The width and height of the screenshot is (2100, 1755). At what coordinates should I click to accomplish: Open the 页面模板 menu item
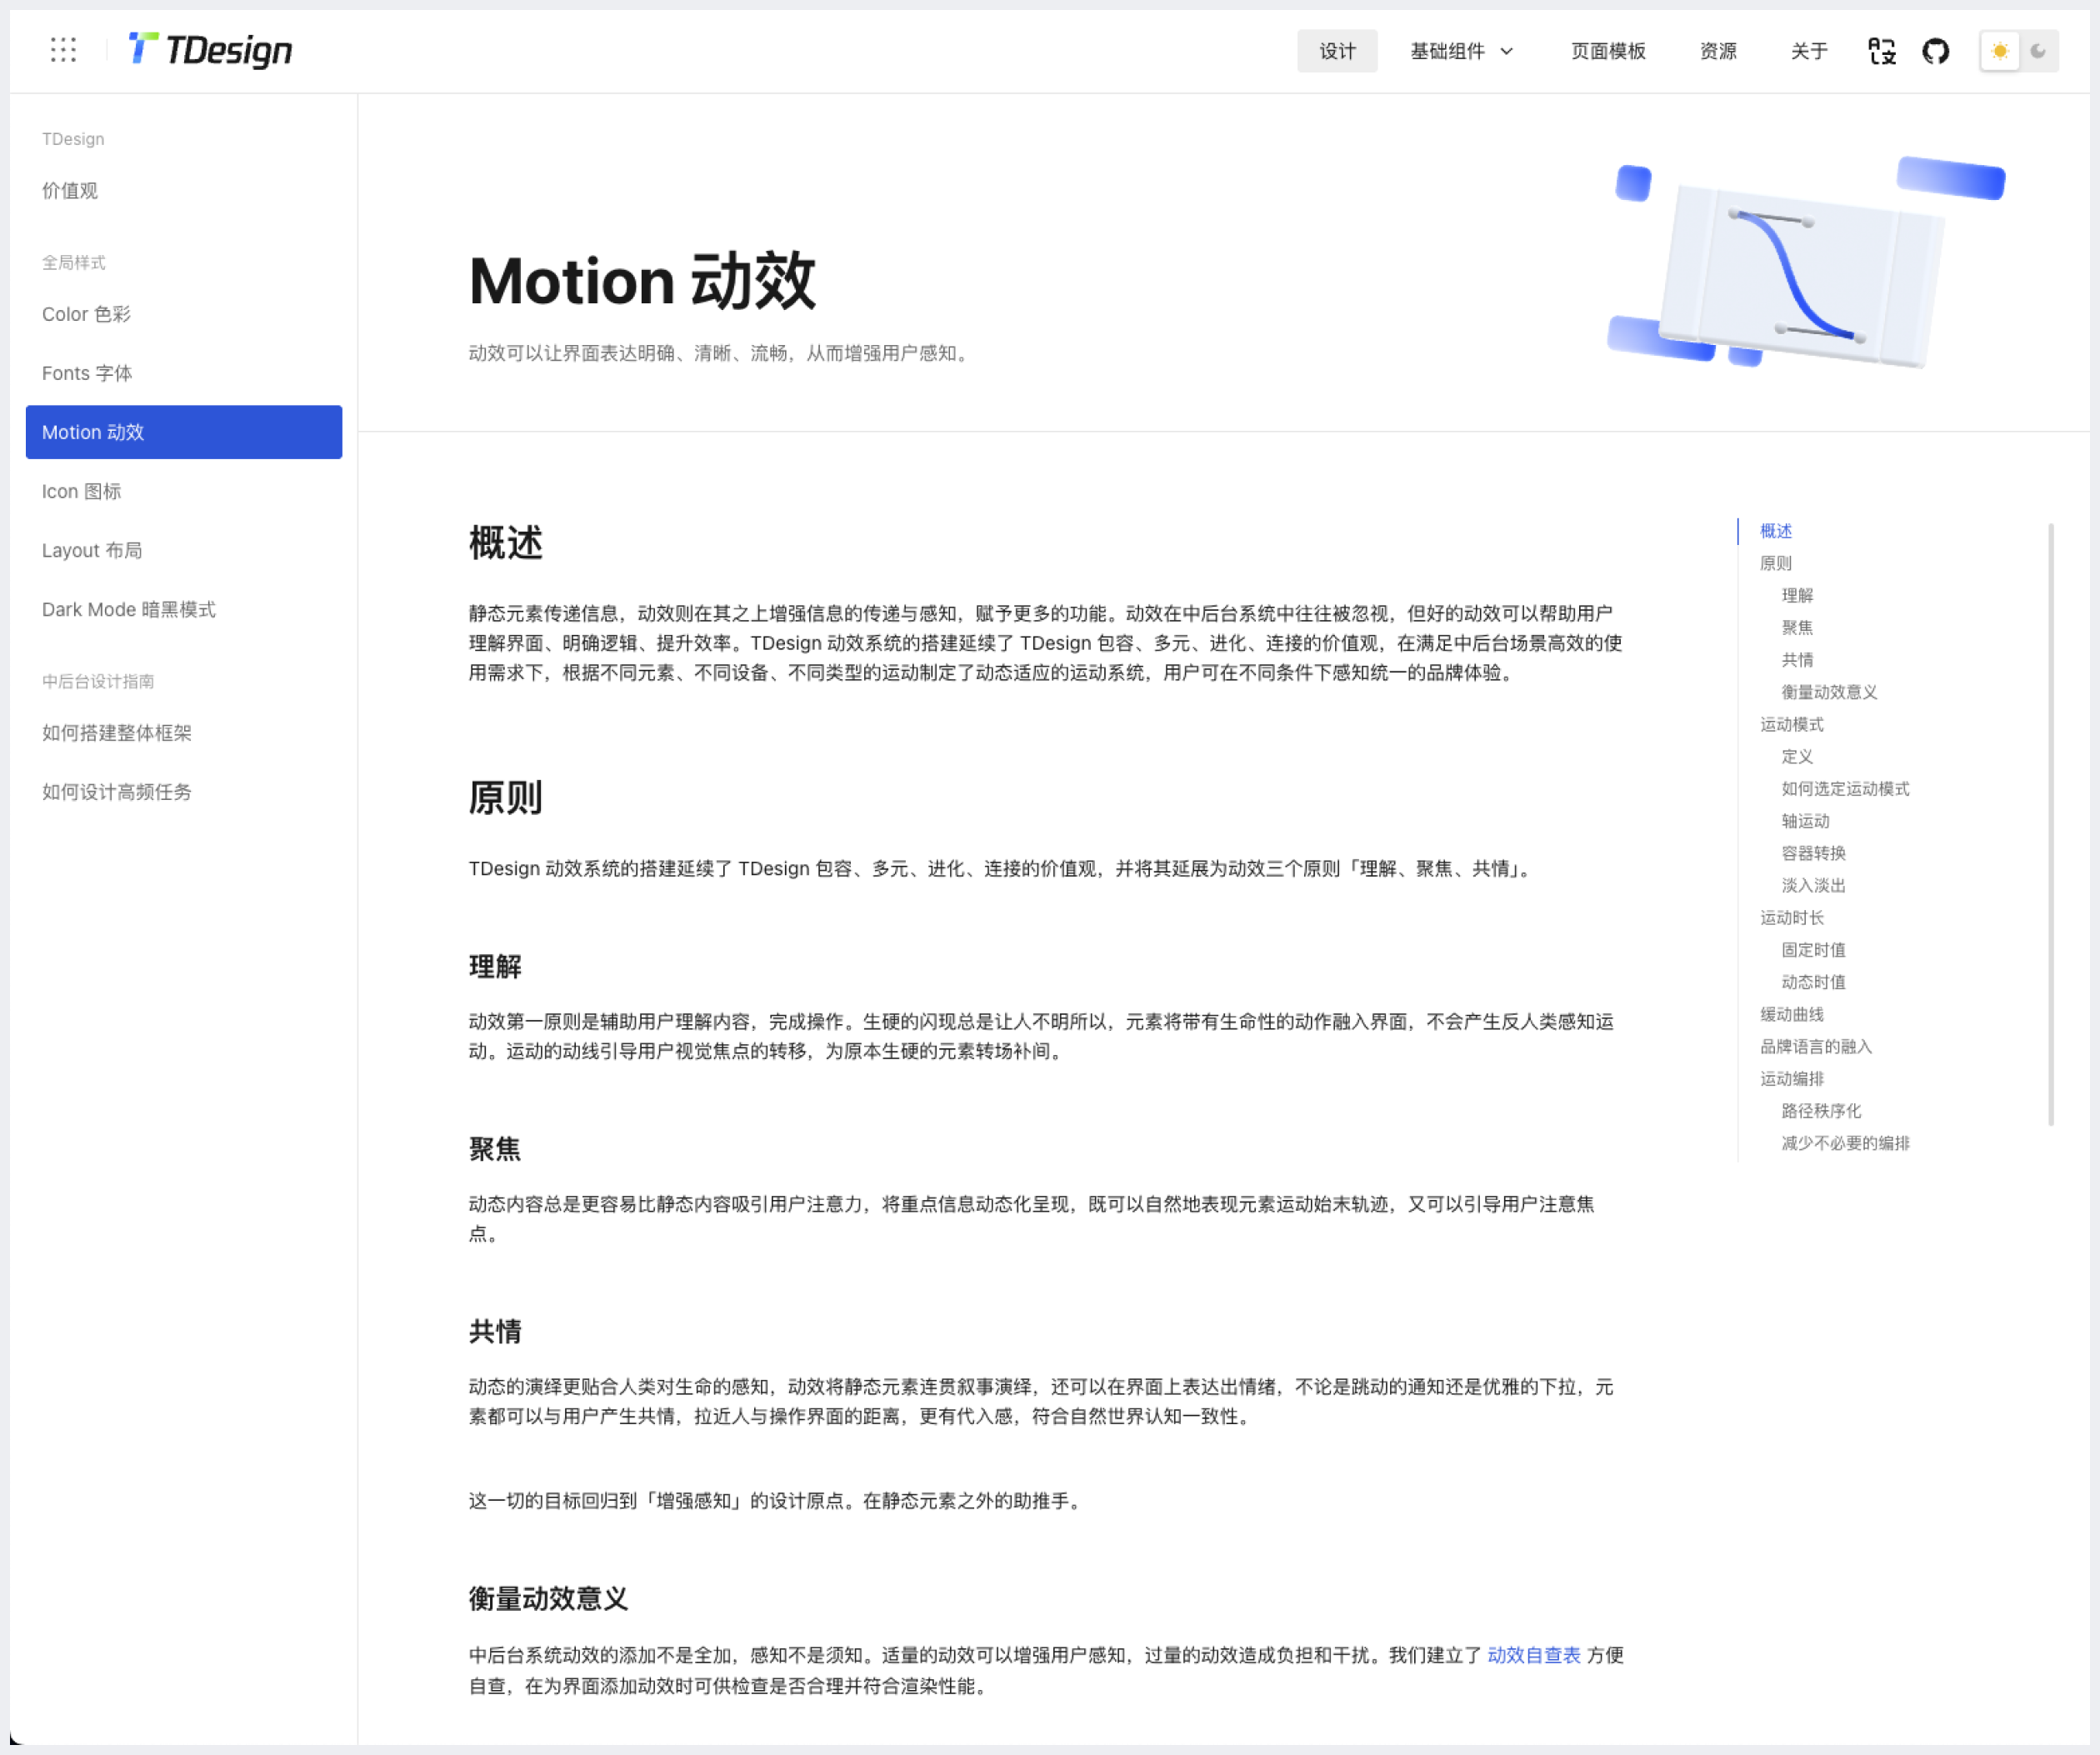[x=1608, y=51]
